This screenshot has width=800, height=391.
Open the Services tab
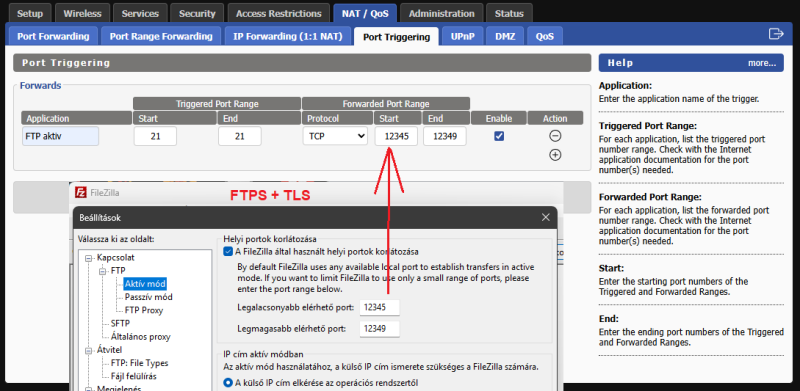pyautogui.click(x=140, y=14)
